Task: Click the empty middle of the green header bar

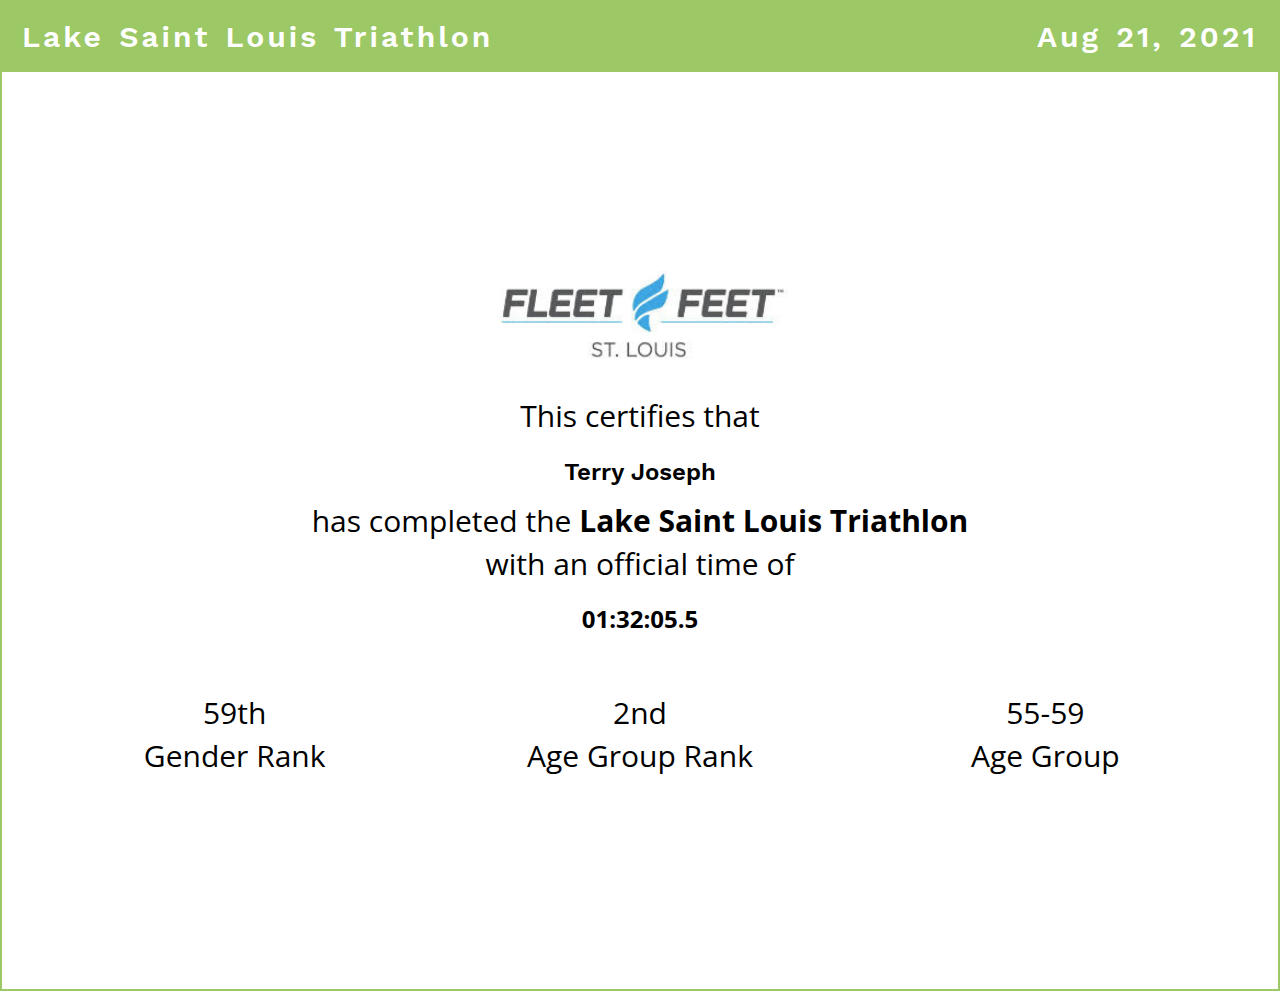Action: 760,37
